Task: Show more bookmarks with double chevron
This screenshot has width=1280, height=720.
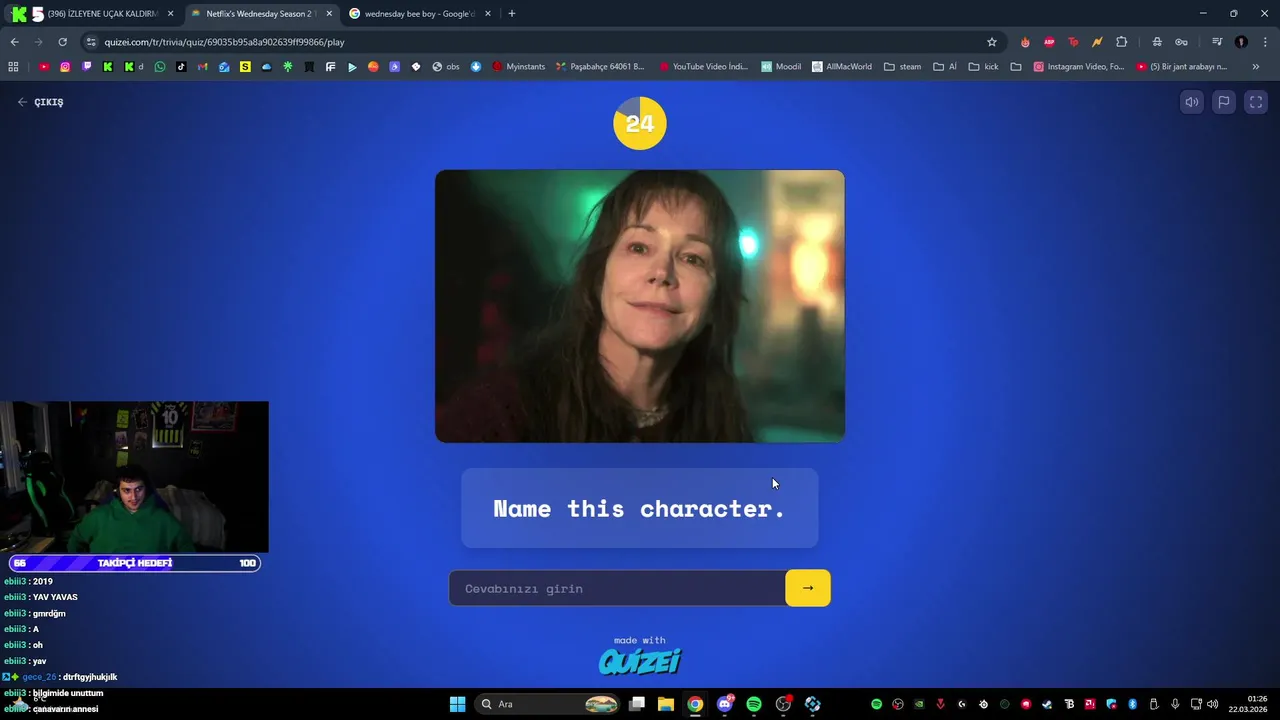Action: (1256, 67)
